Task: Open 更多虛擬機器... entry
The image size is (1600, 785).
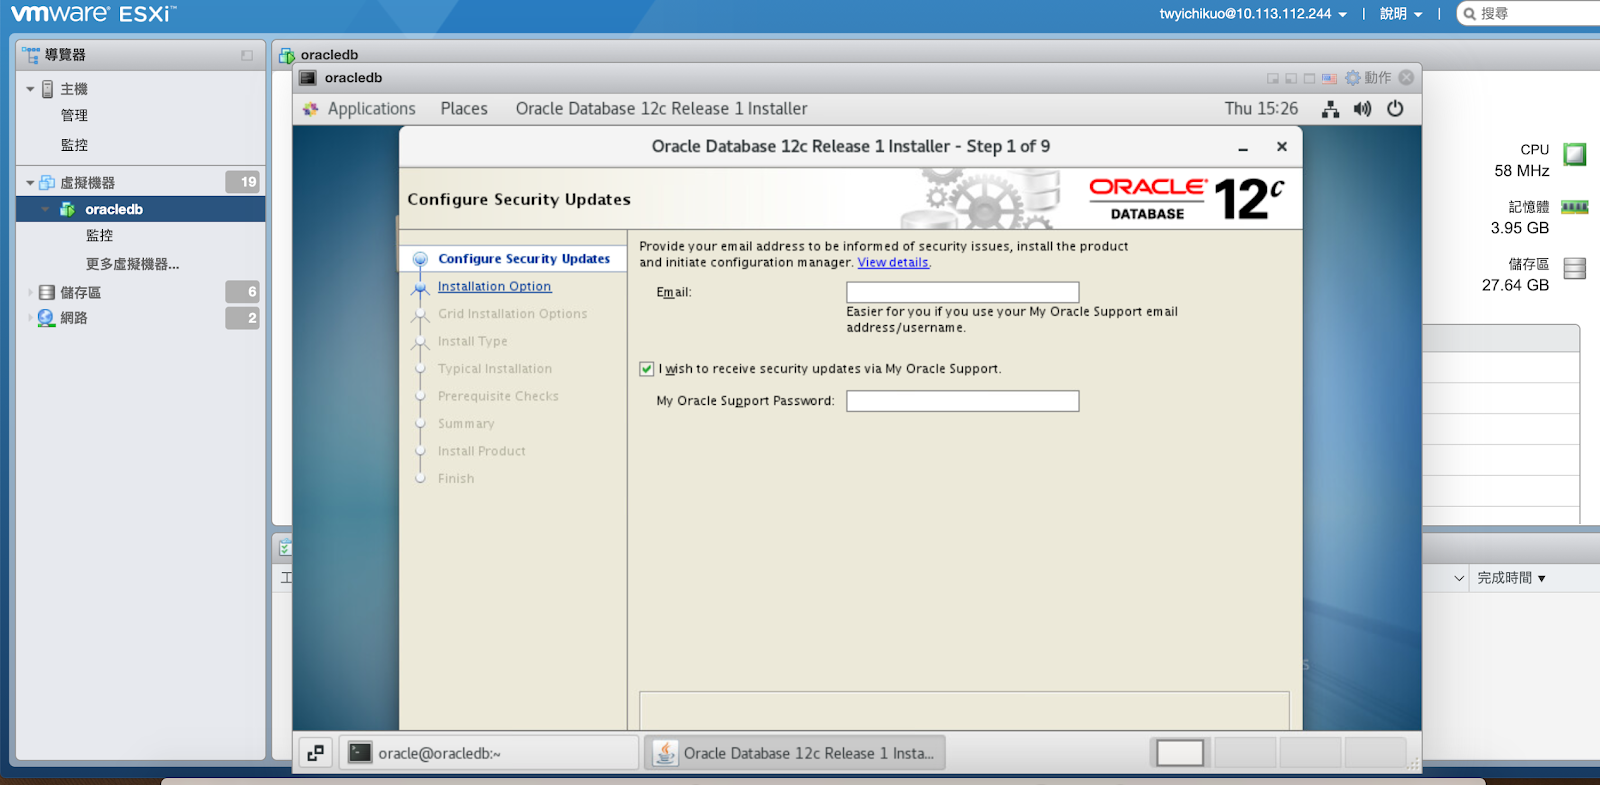Action: coord(132,264)
